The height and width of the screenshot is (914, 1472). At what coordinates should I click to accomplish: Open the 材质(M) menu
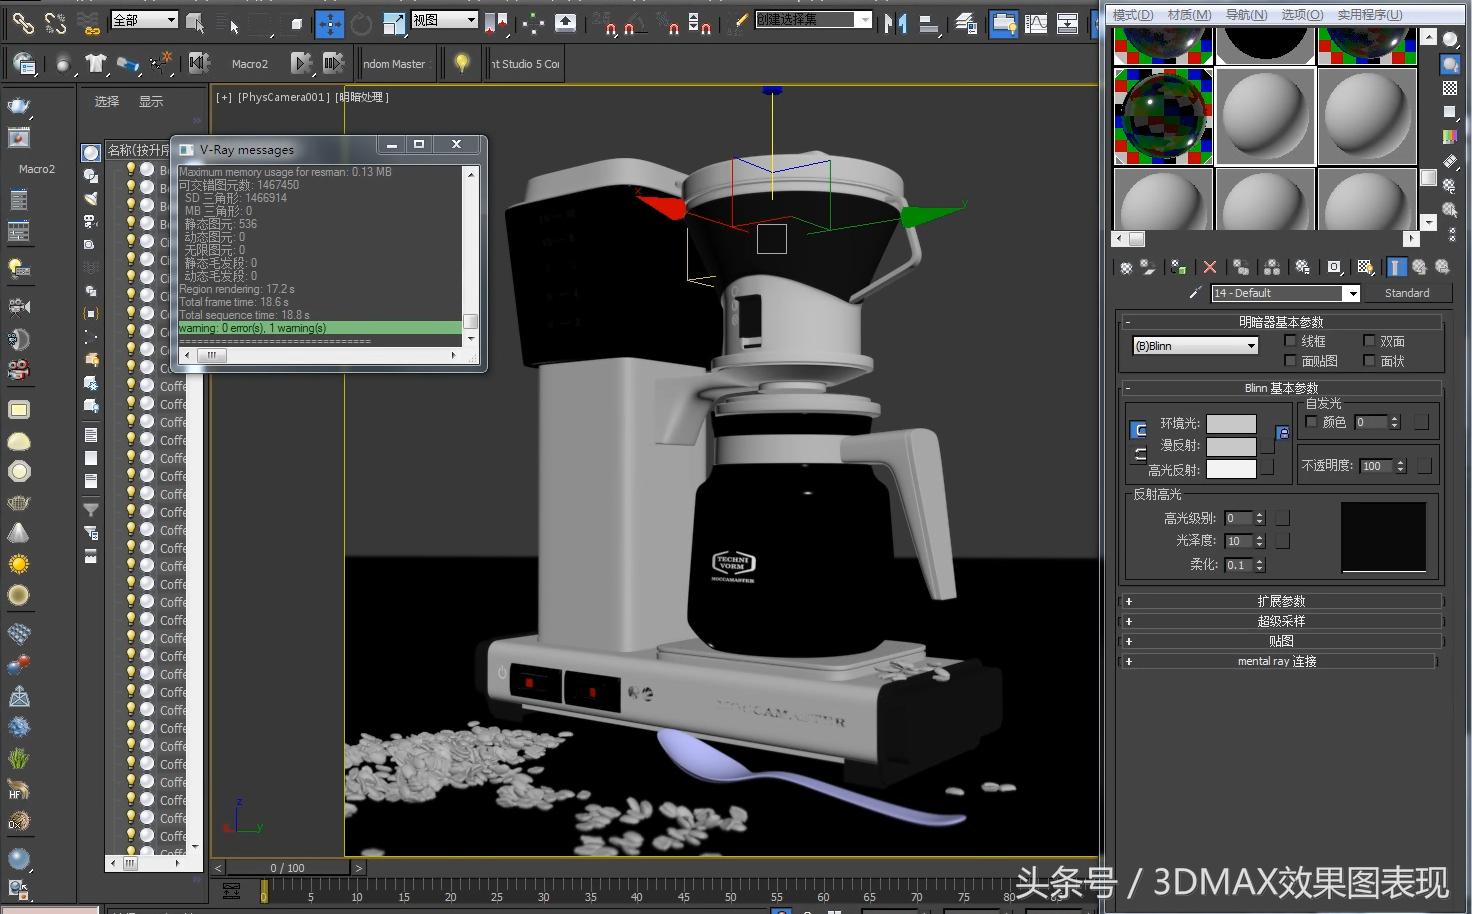coord(1189,14)
